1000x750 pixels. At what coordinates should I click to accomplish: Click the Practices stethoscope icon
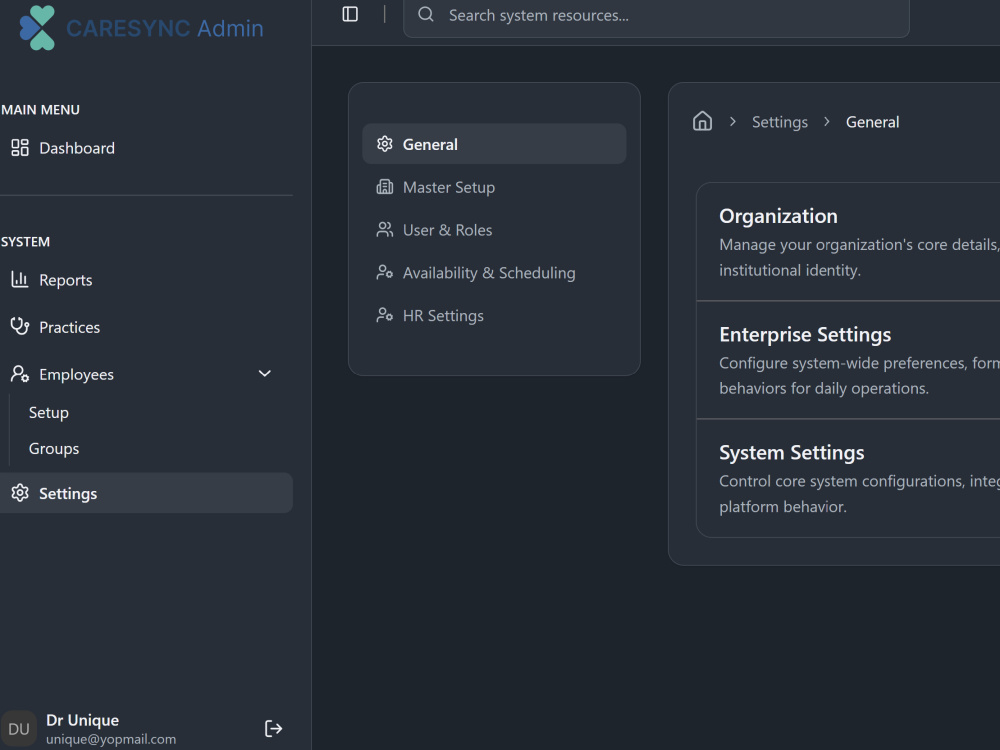click(x=20, y=327)
